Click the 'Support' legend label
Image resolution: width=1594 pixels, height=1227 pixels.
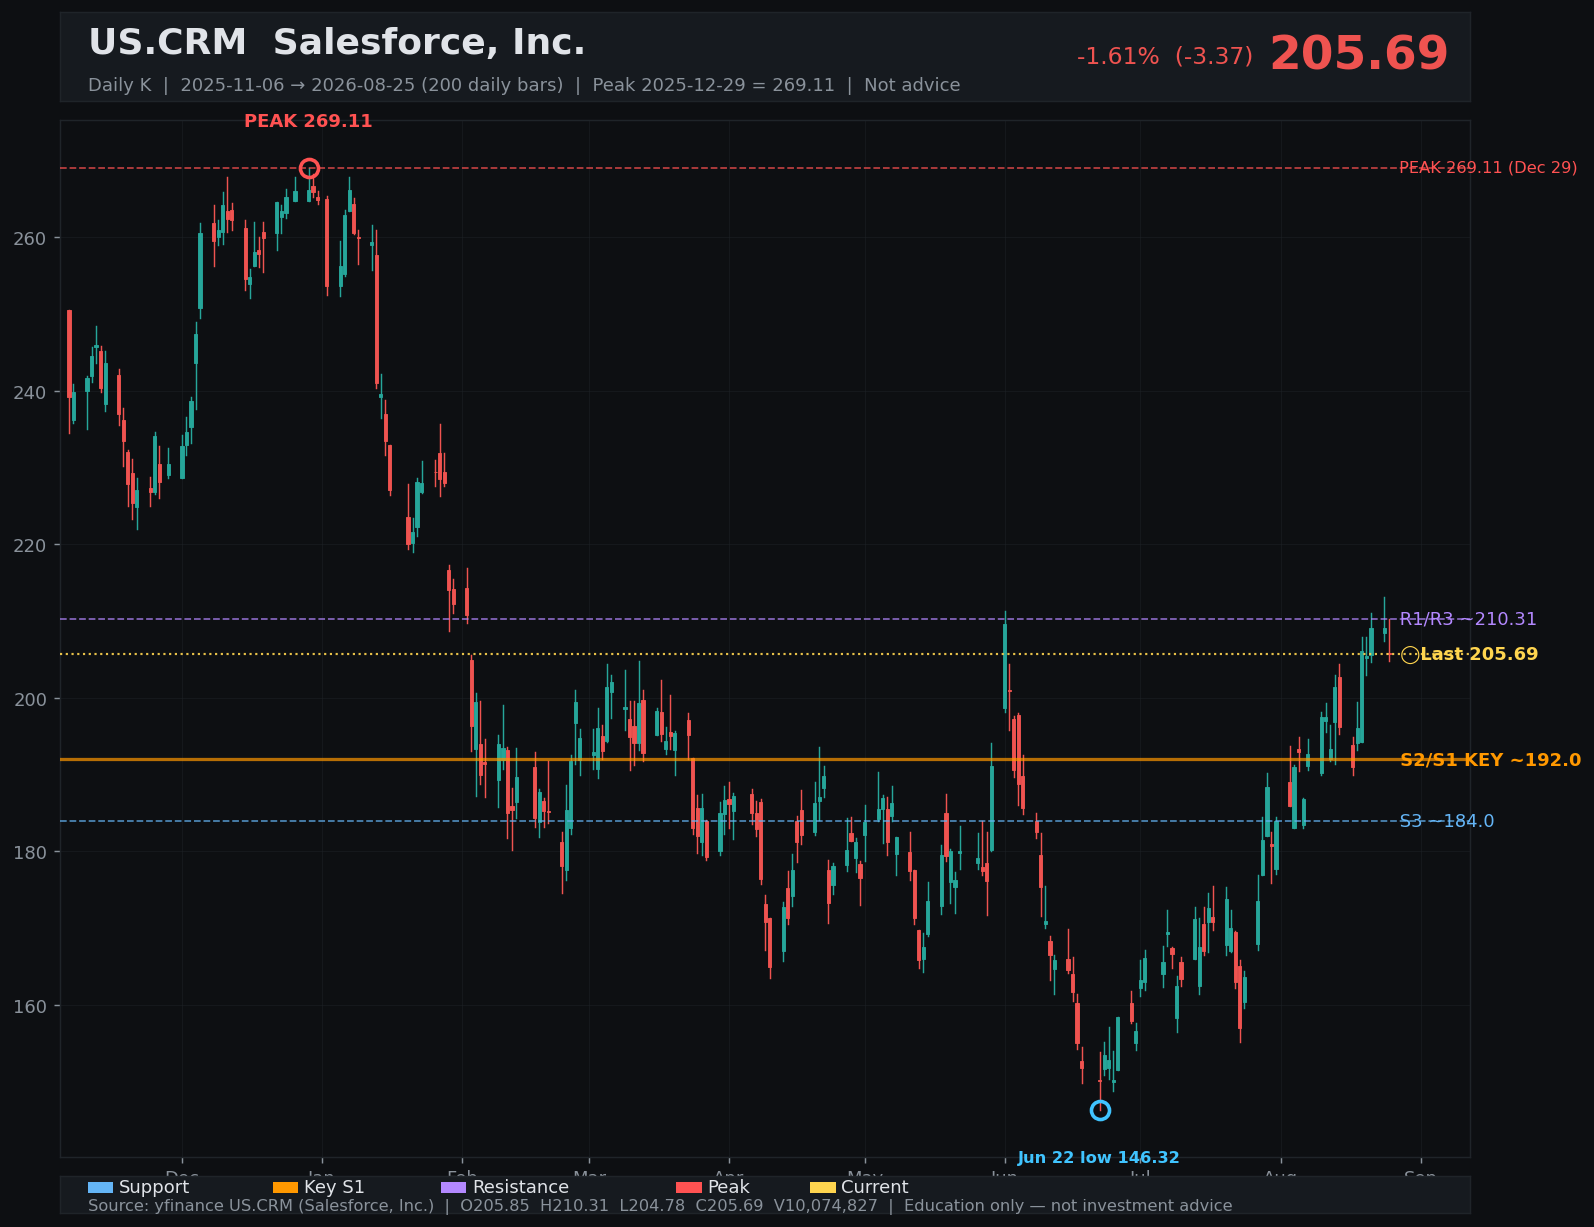[154, 1187]
